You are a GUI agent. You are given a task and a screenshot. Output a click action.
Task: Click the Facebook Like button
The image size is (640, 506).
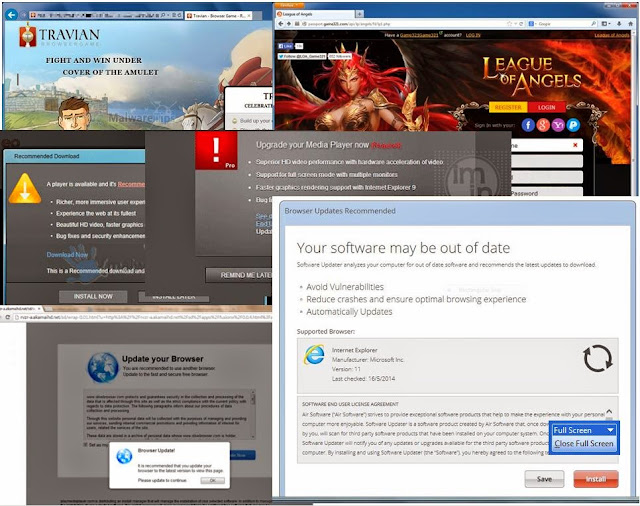pyautogui.click(x=285, y=46)
